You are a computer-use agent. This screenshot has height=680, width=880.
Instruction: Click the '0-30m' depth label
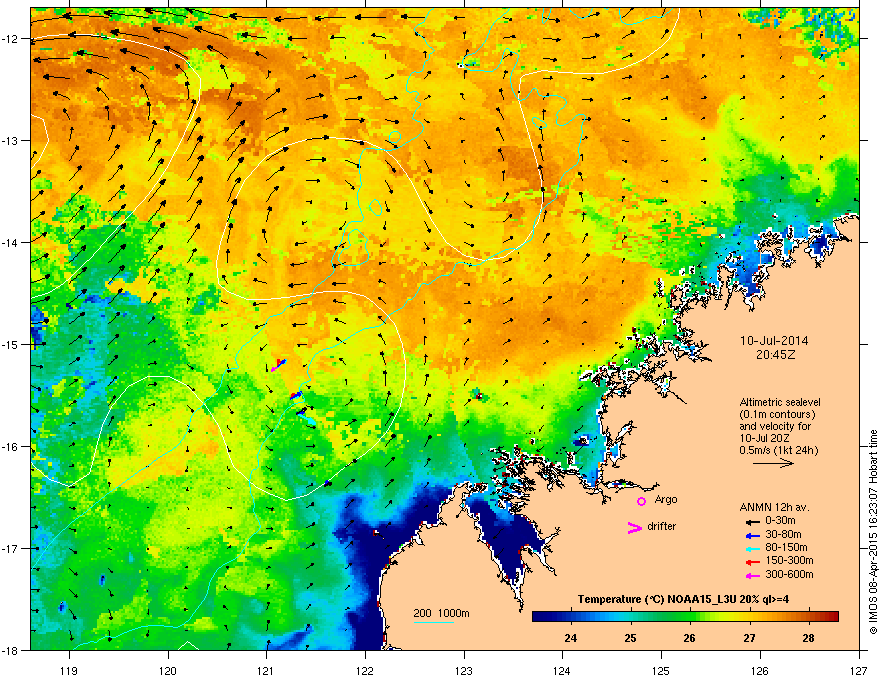coord(781,521)
